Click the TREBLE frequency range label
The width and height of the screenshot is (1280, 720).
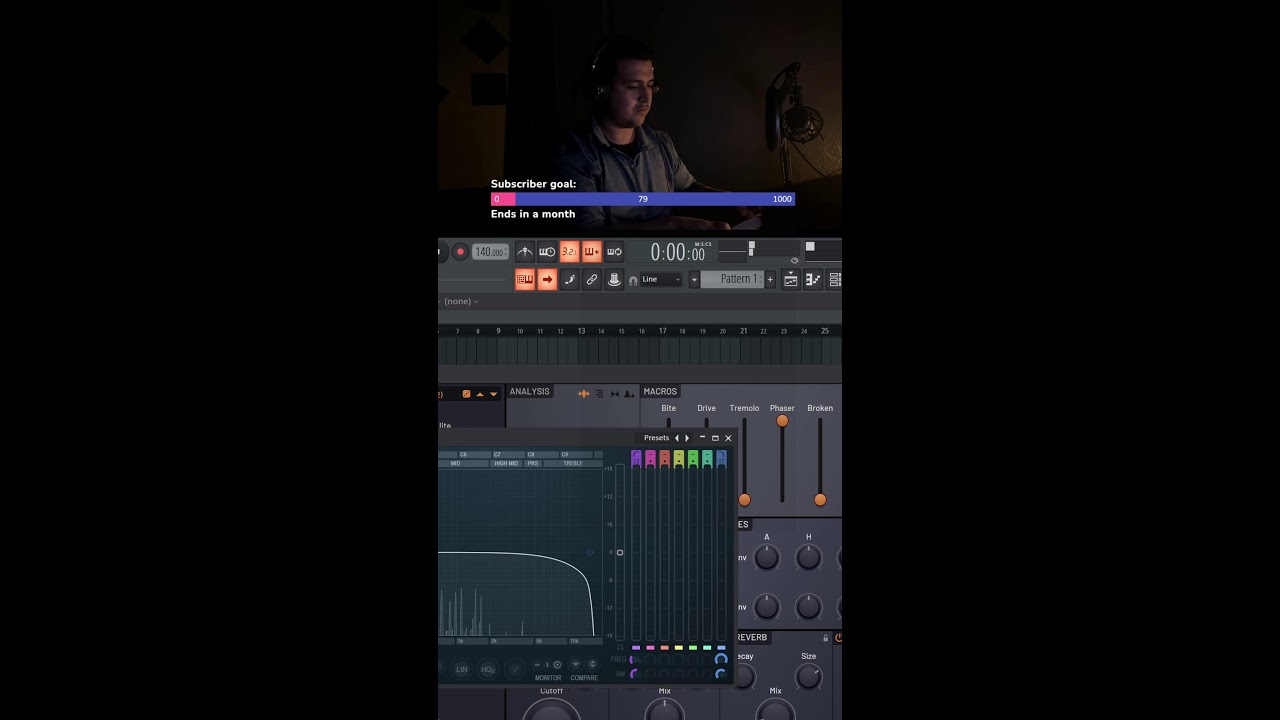pos(573,464)
